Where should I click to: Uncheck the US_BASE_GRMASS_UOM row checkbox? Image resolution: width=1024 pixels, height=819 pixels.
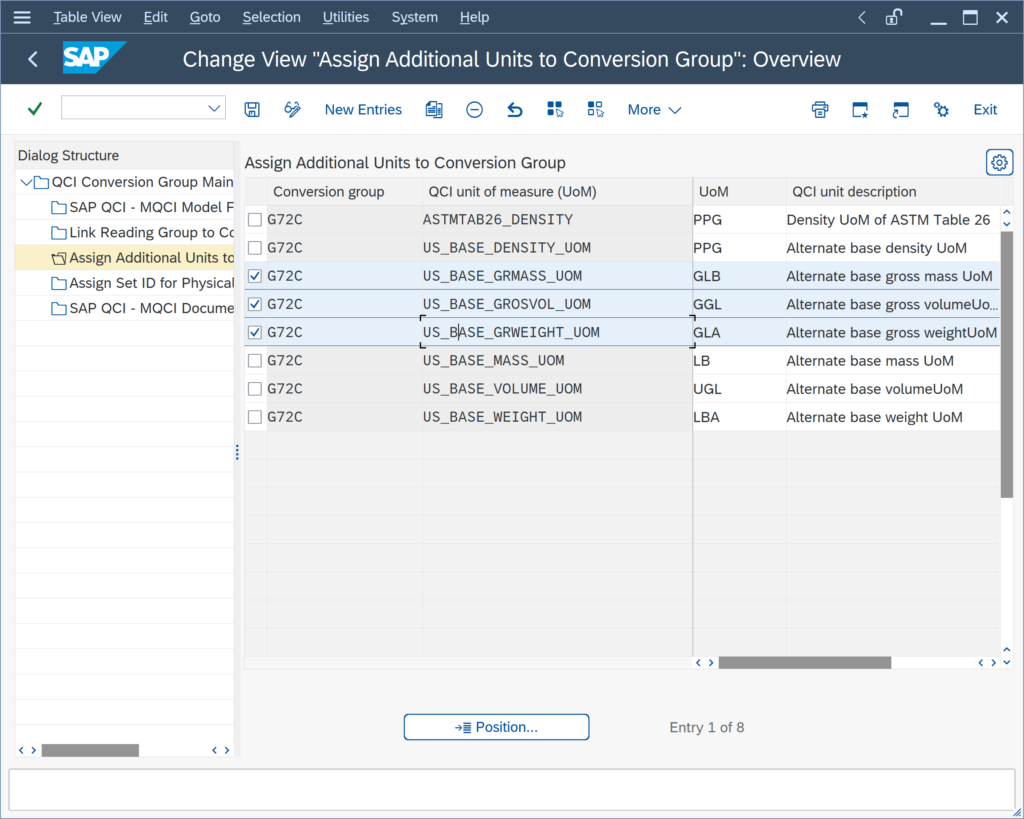(x=255, y=276)
